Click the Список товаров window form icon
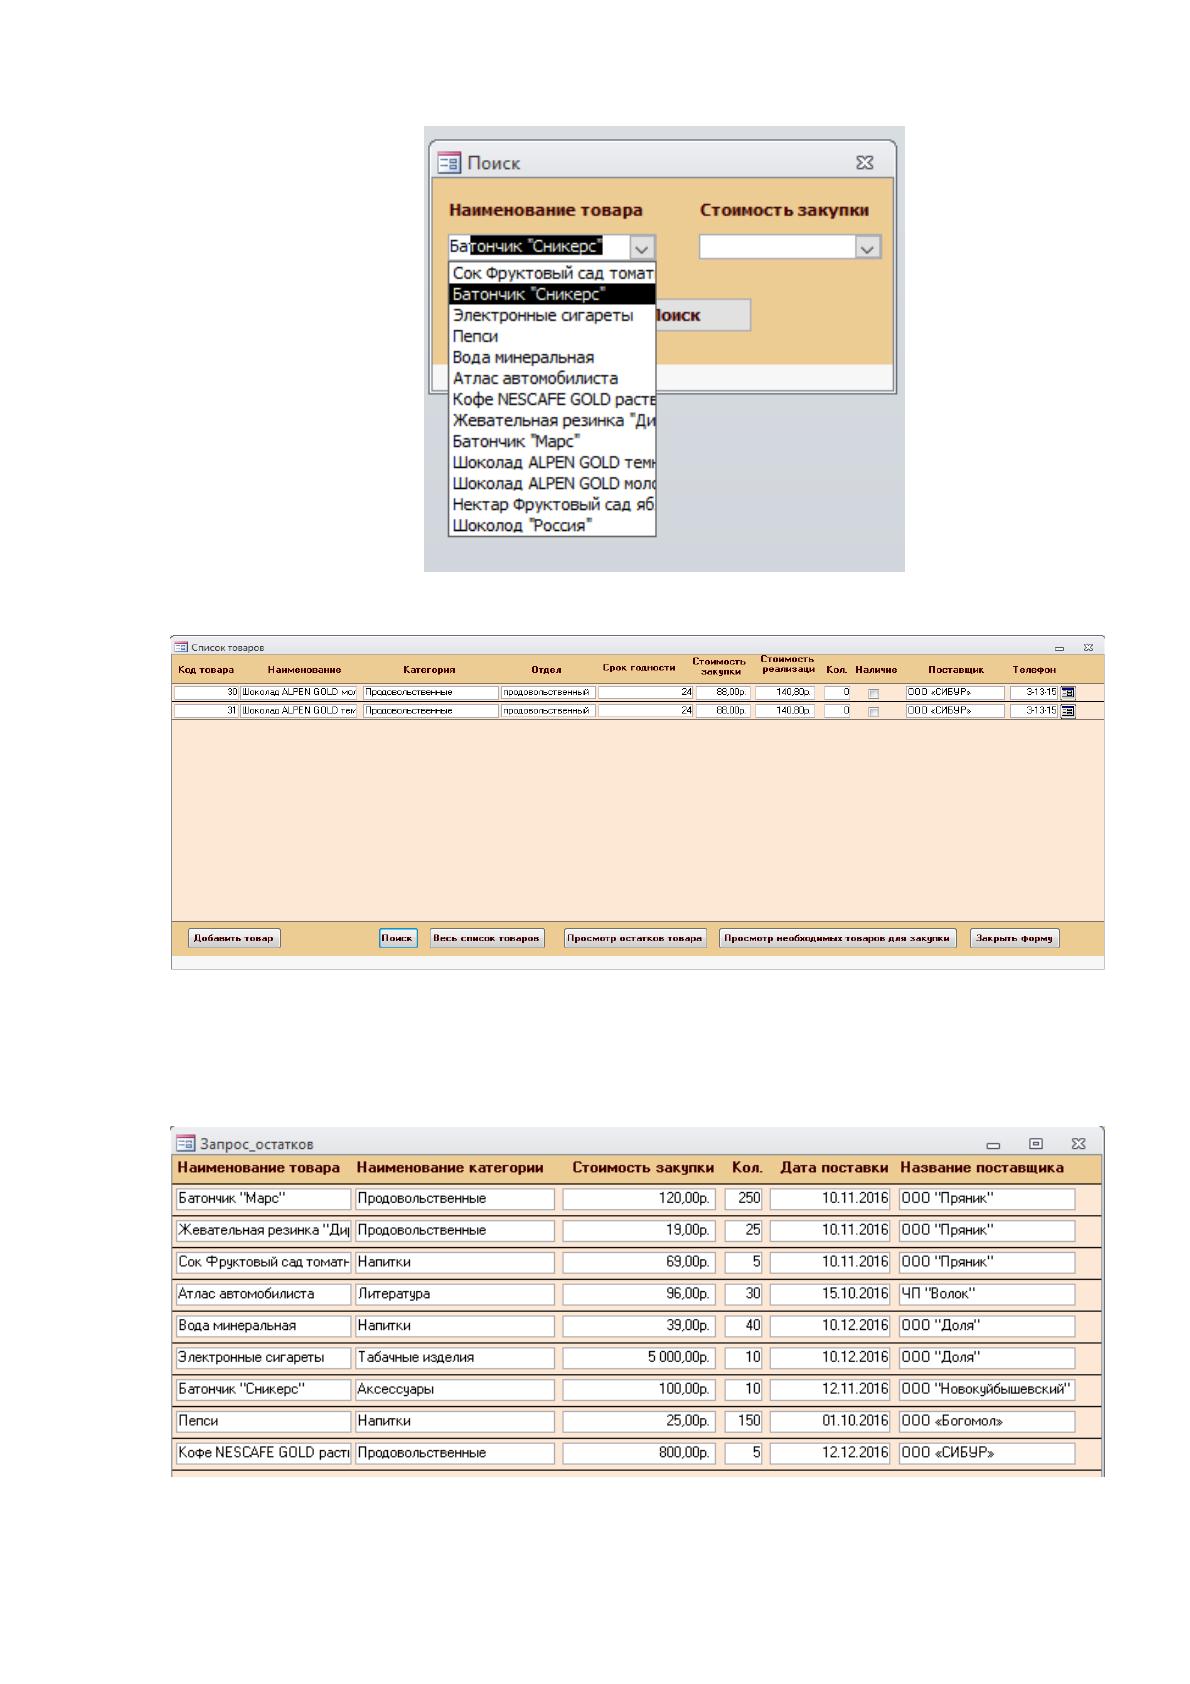This screenshot has height=1684, width=1190. pos(181,648)
